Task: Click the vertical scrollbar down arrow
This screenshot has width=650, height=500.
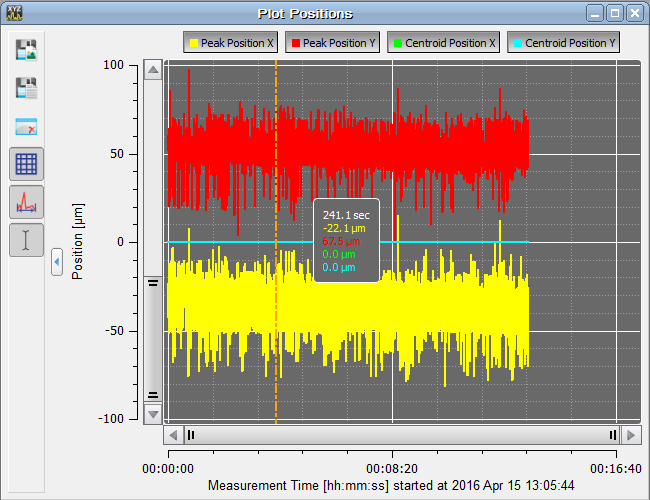Action: 153,414
